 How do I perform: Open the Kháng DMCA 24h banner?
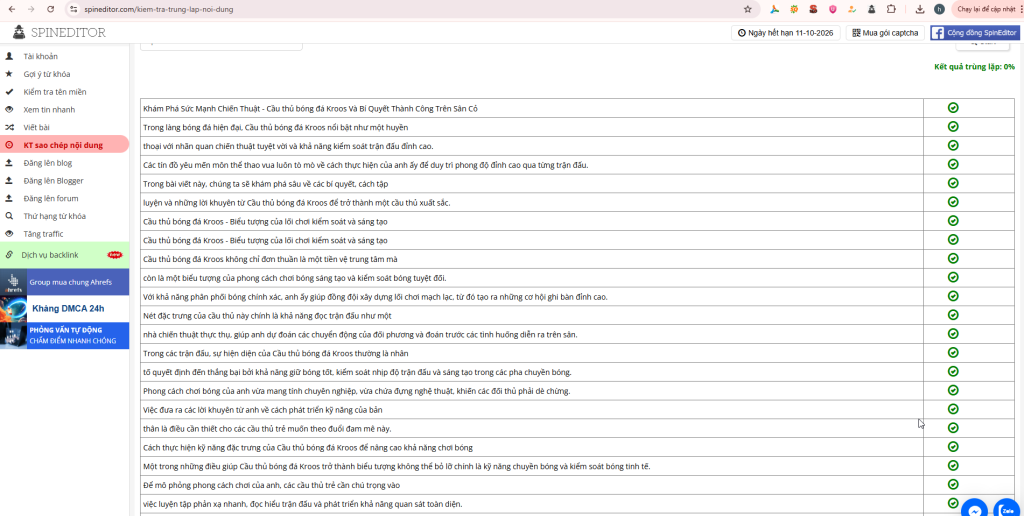(65, 309)
